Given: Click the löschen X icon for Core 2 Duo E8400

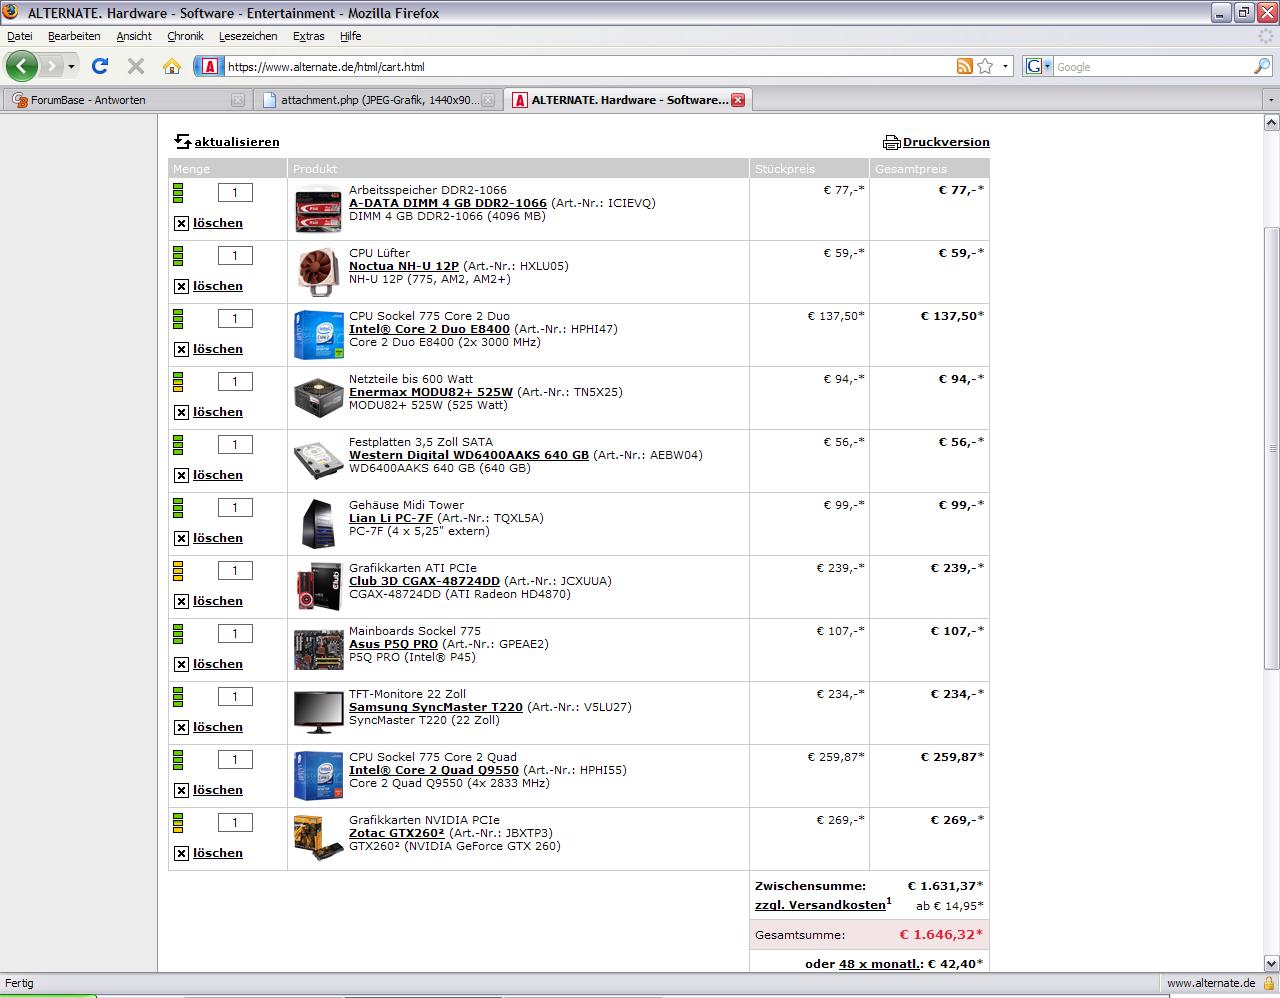Looking at the screenshot, I should (x=181, y=350).
